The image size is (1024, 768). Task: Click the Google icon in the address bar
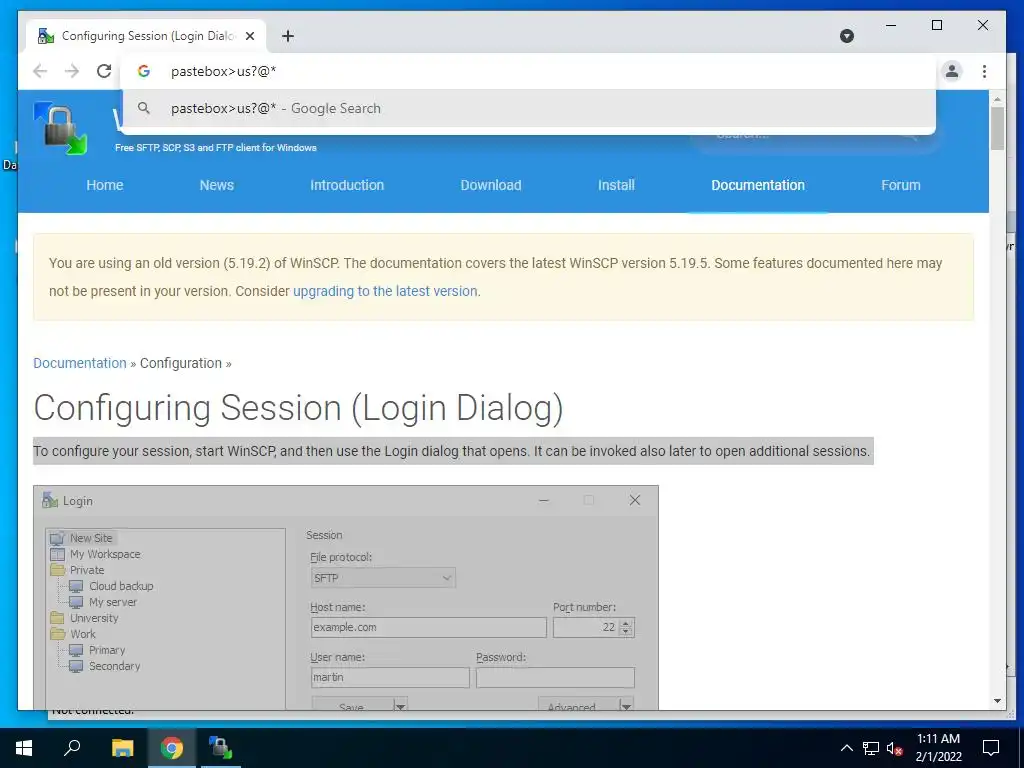tap(144, 71)
